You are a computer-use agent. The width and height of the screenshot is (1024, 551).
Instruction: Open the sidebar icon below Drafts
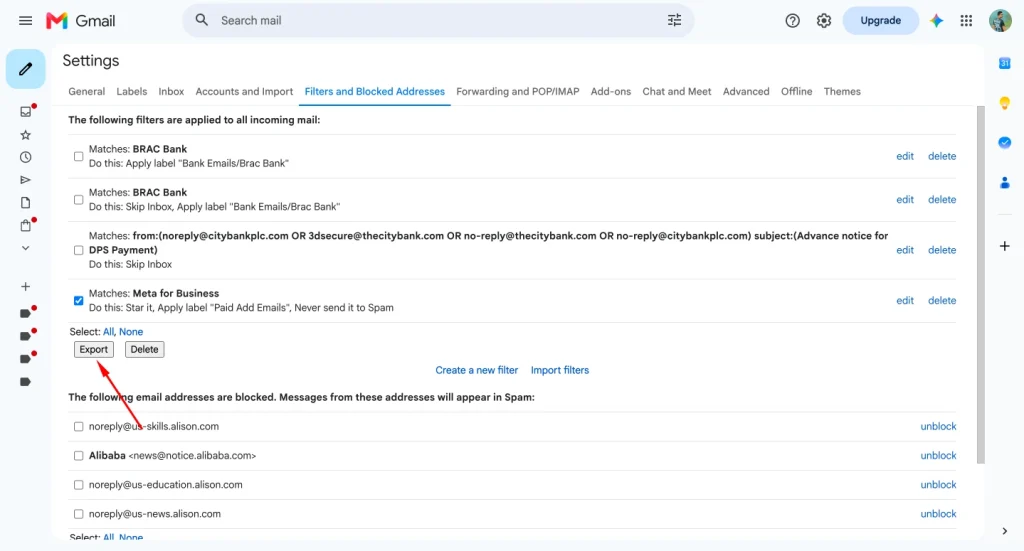25,225
